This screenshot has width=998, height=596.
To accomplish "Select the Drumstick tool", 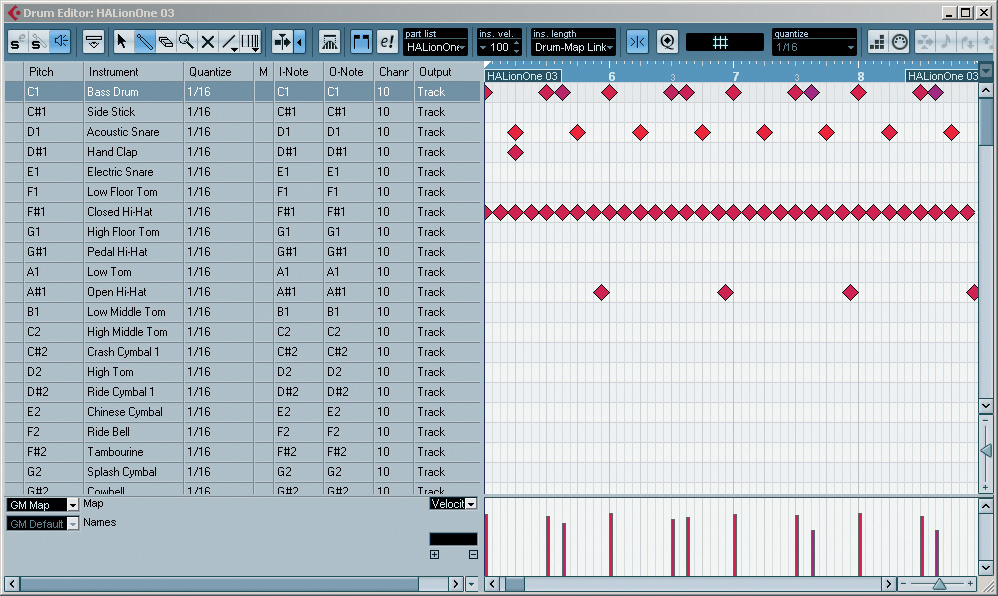I will (x=144, y=42).
